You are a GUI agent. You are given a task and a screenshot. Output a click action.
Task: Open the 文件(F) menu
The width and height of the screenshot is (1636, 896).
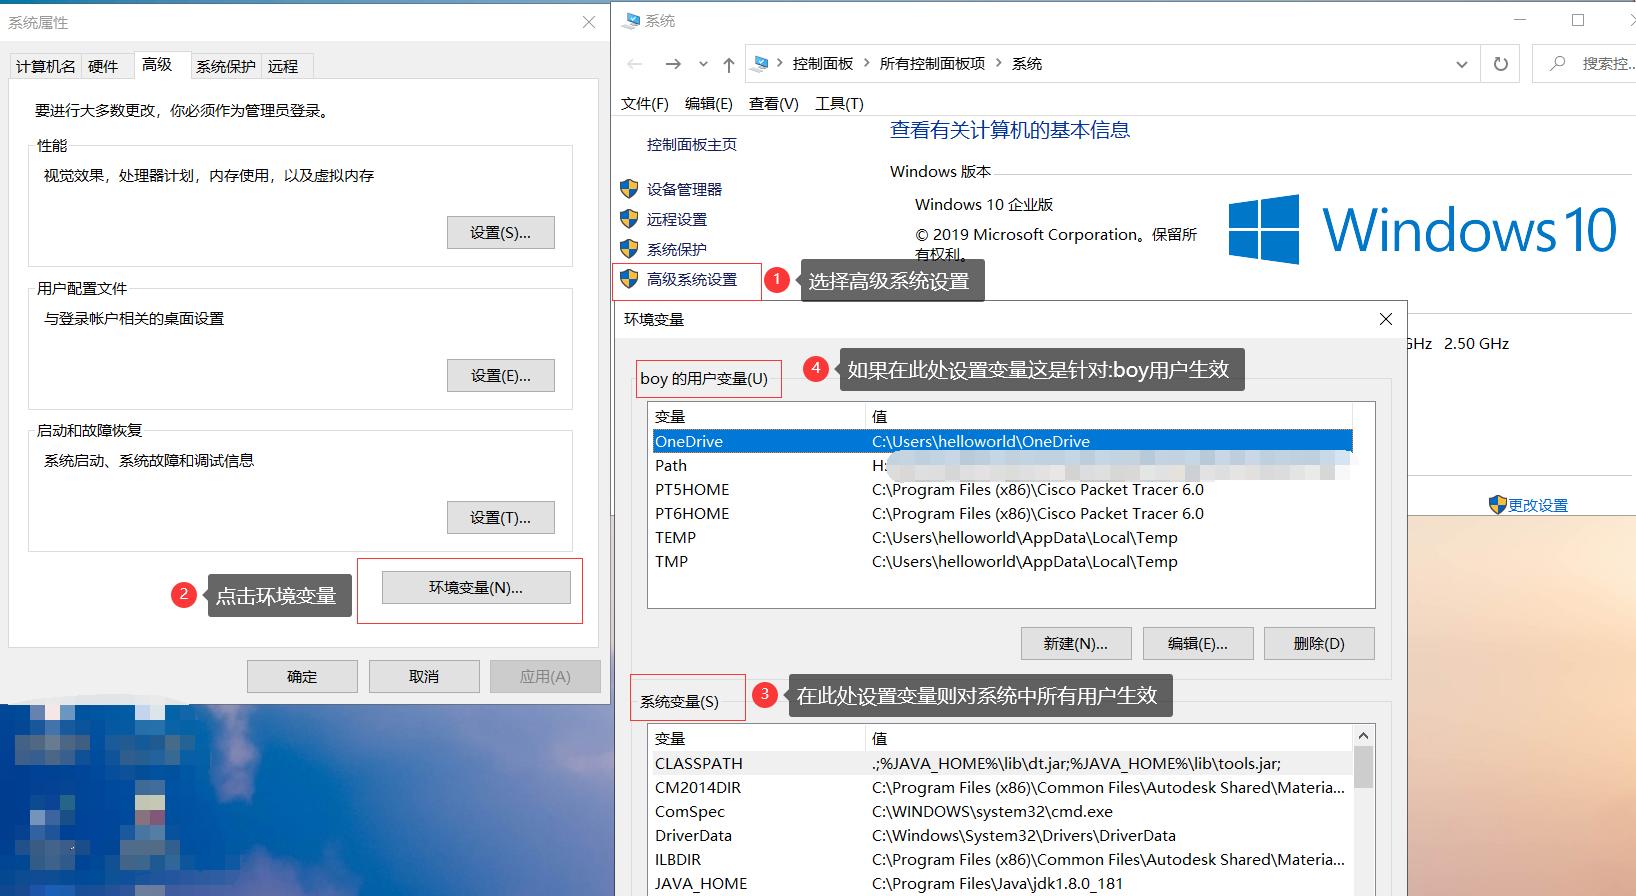click(645, 104)
